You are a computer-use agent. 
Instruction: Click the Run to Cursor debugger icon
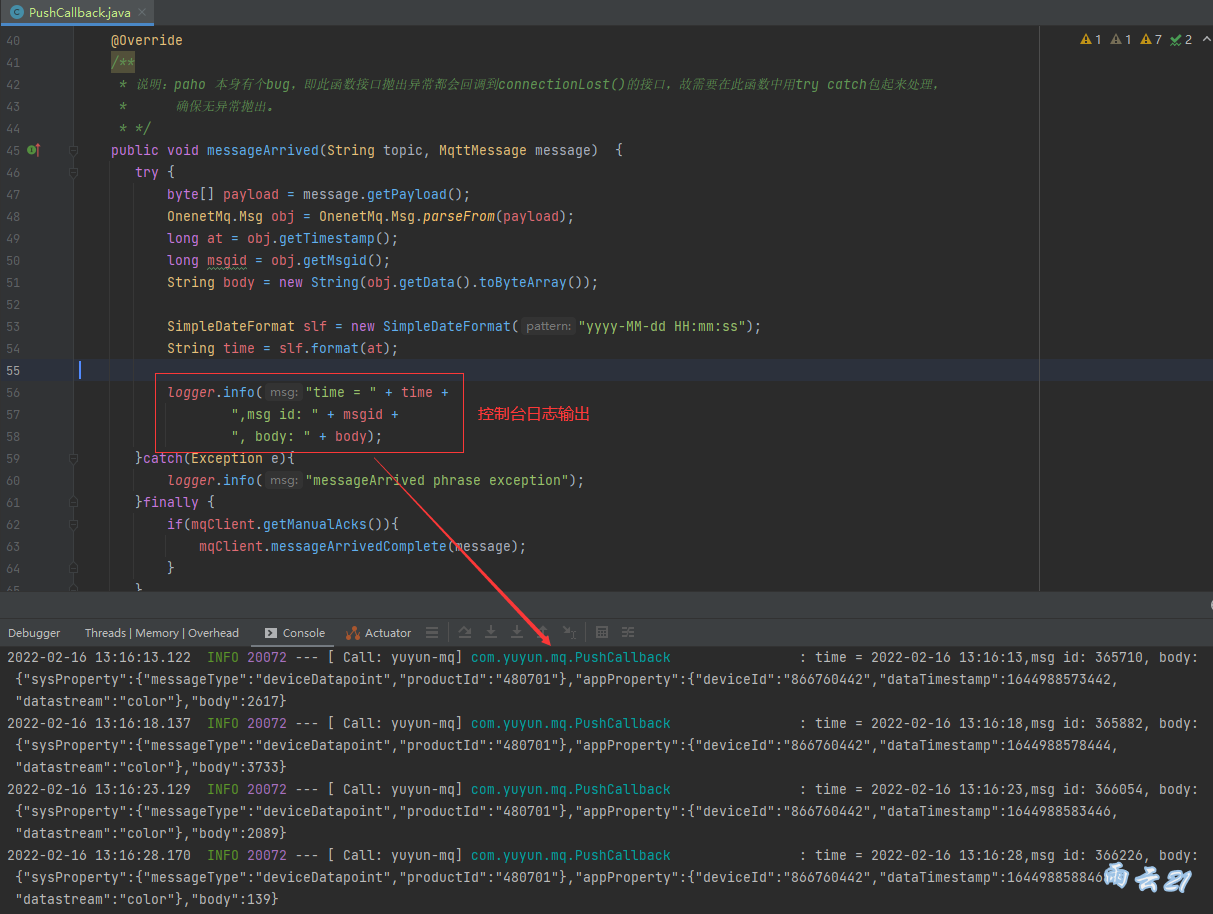tap(569, 632)
